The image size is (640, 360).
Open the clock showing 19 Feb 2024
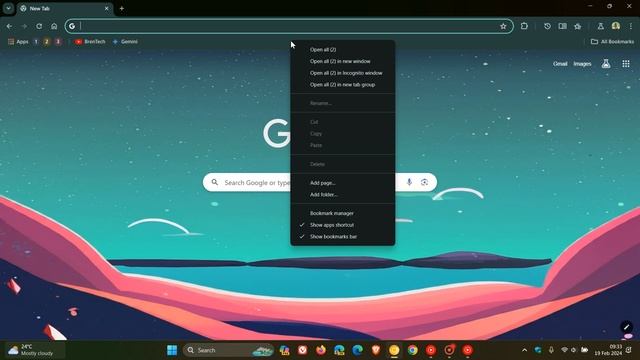[608, 350]
